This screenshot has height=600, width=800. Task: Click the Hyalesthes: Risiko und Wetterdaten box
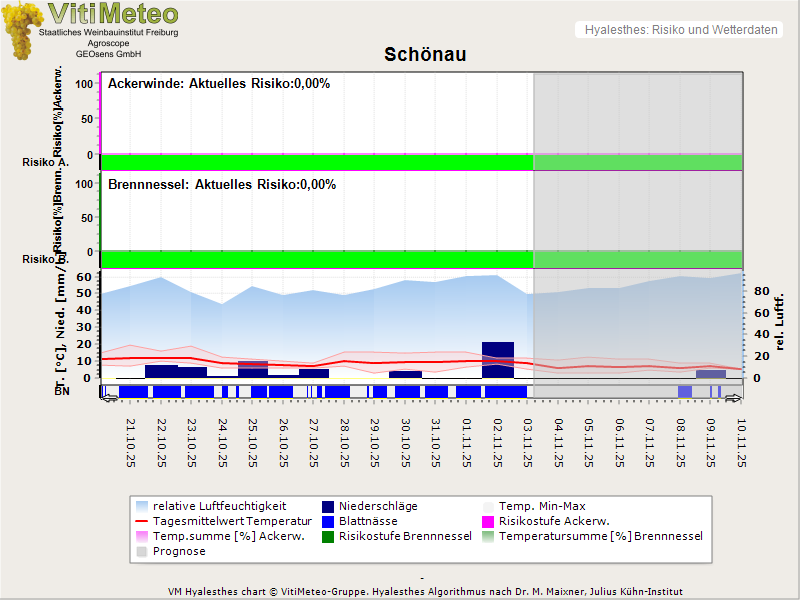pos(679,30)
